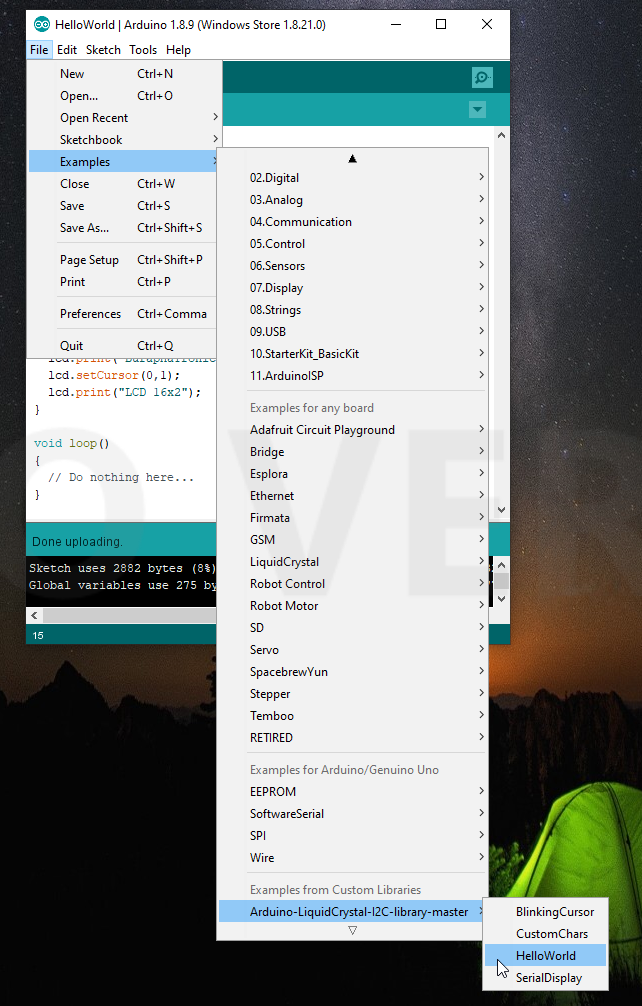Click editor vertical scrollbar down arrow
This screenshot has height=1006, width=642.
502,509
